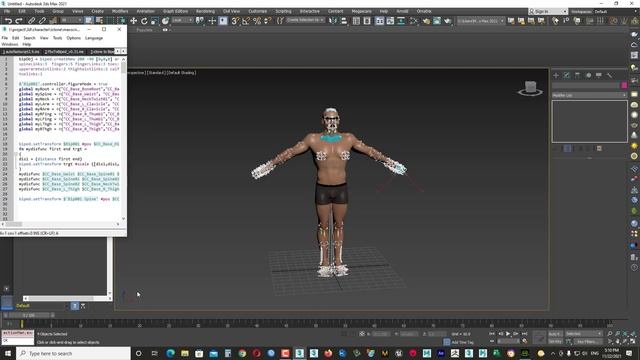This screenshot has height=360, width=640.
Task: Open the Scripting menu
Action: (283, 11)
